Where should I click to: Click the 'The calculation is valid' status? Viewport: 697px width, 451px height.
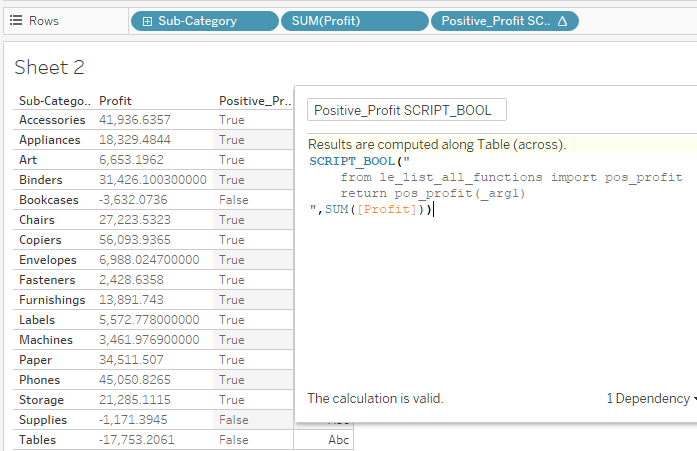(x=375, y=398)
